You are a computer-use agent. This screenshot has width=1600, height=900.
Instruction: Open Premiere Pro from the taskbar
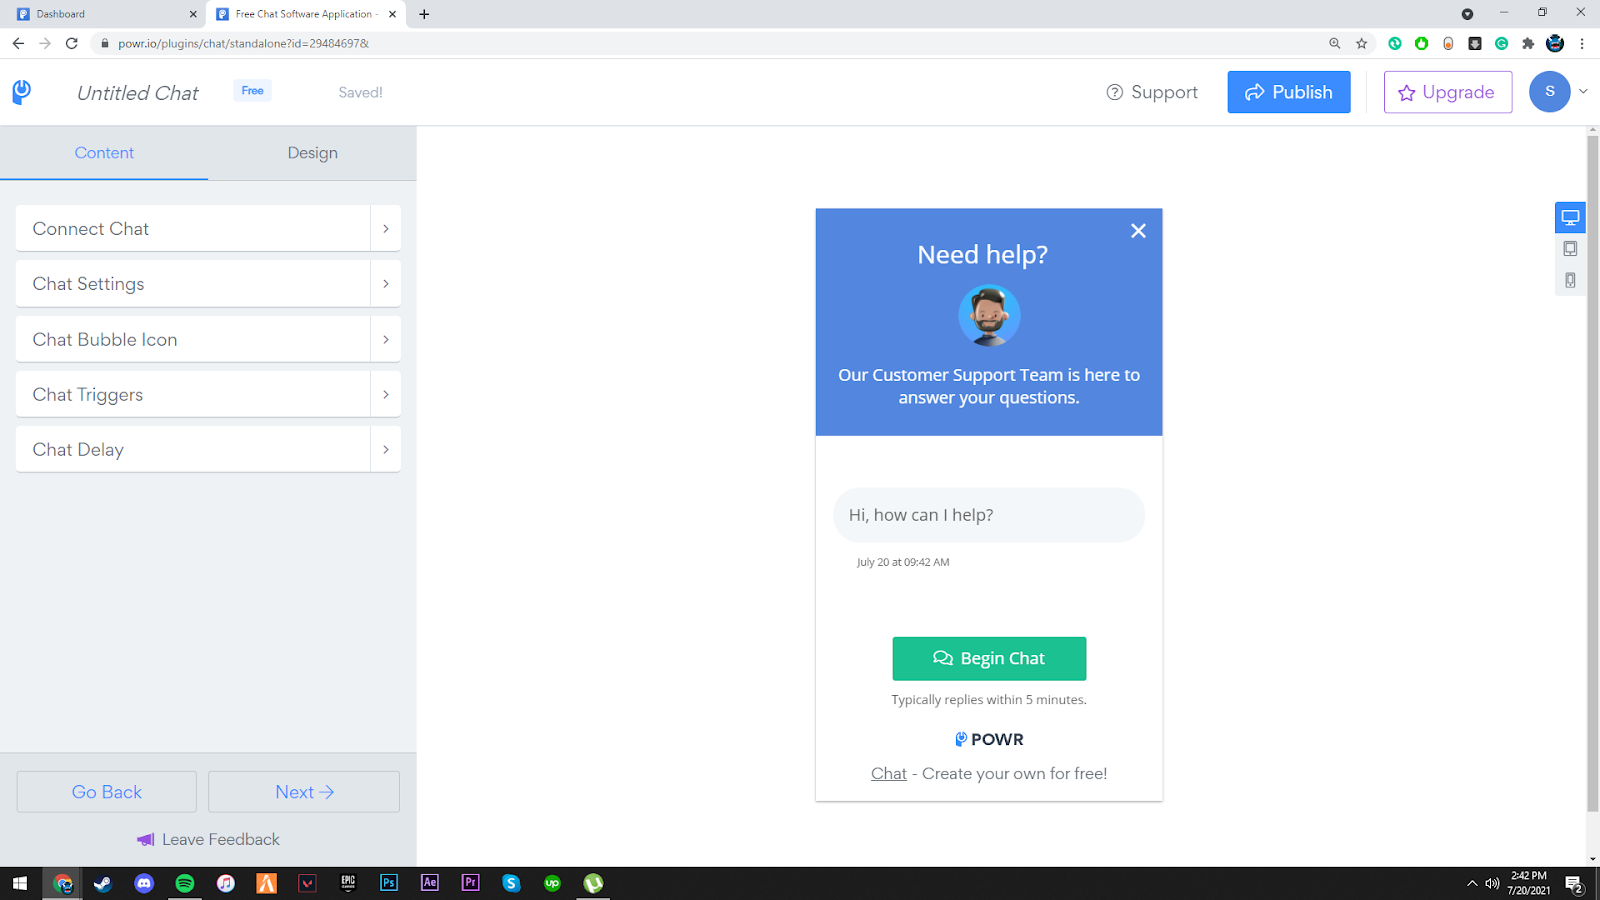pos(471,883)
